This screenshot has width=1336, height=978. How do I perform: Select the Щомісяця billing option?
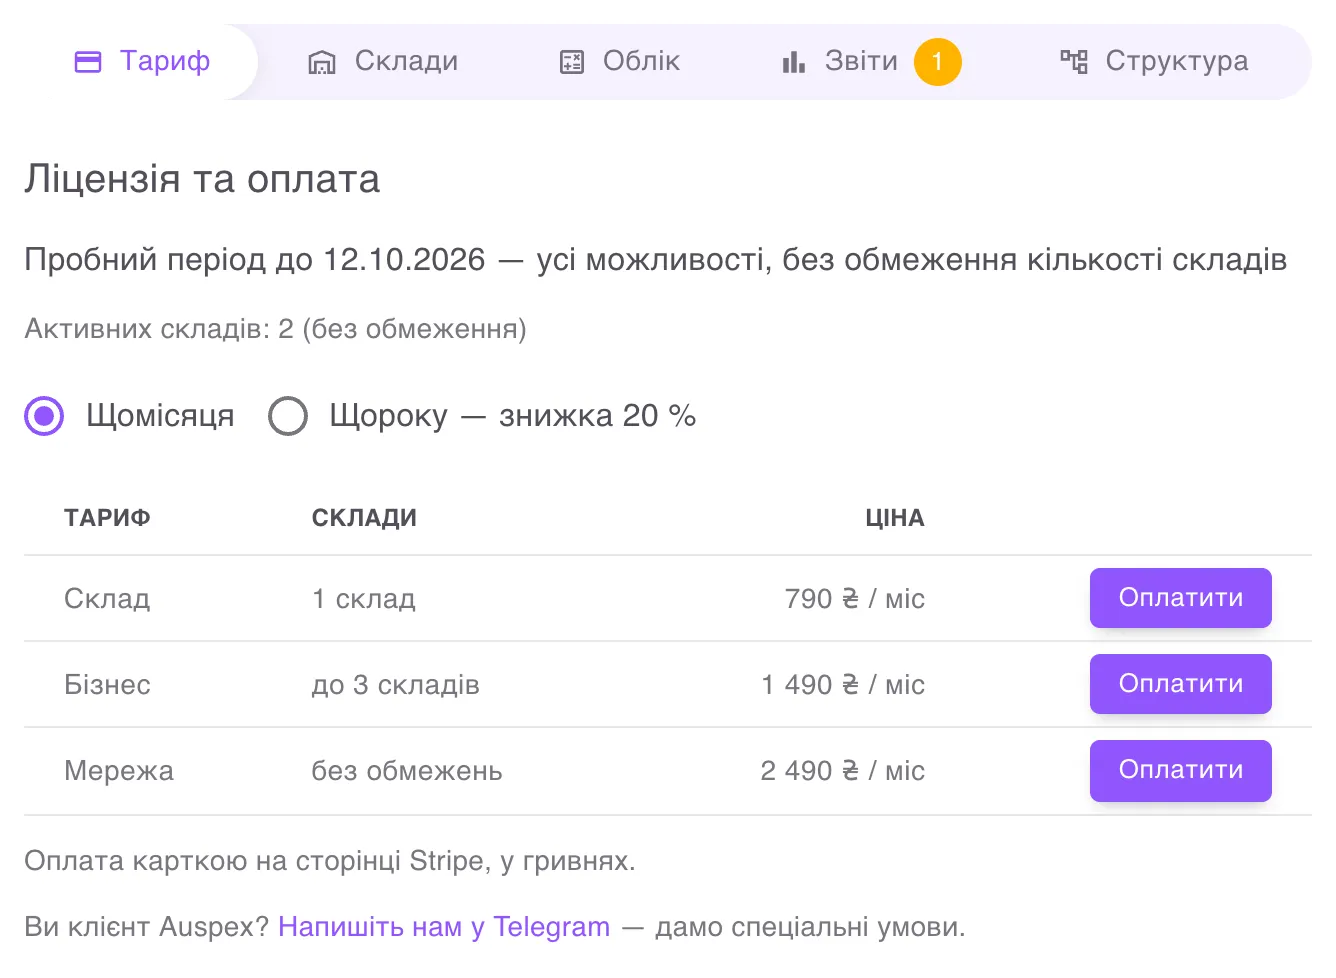click(44, 416)
